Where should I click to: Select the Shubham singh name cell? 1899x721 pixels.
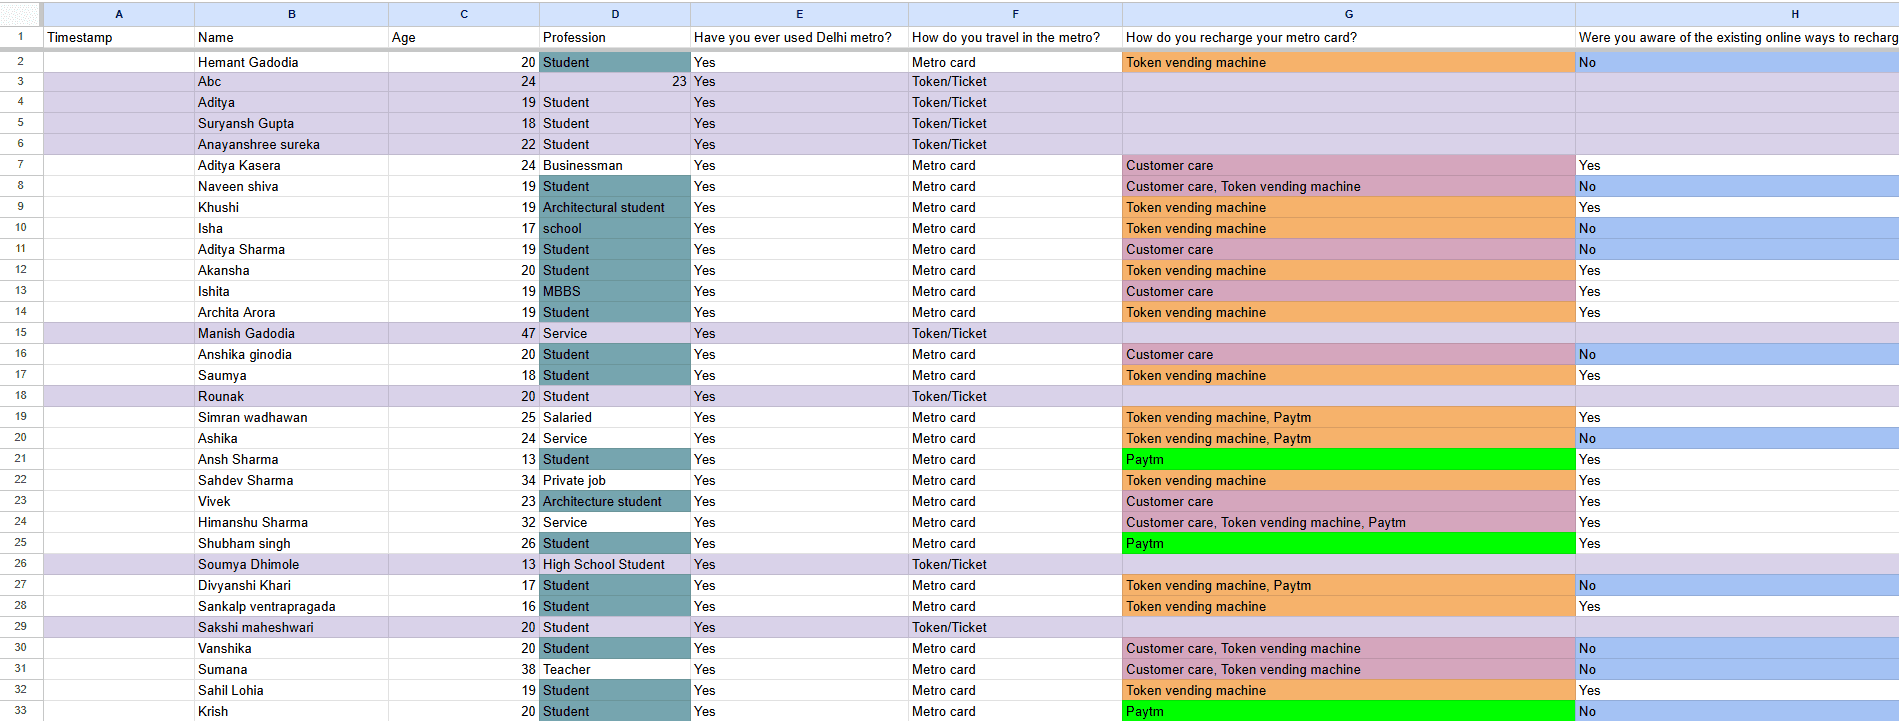[x=291, y=543]
